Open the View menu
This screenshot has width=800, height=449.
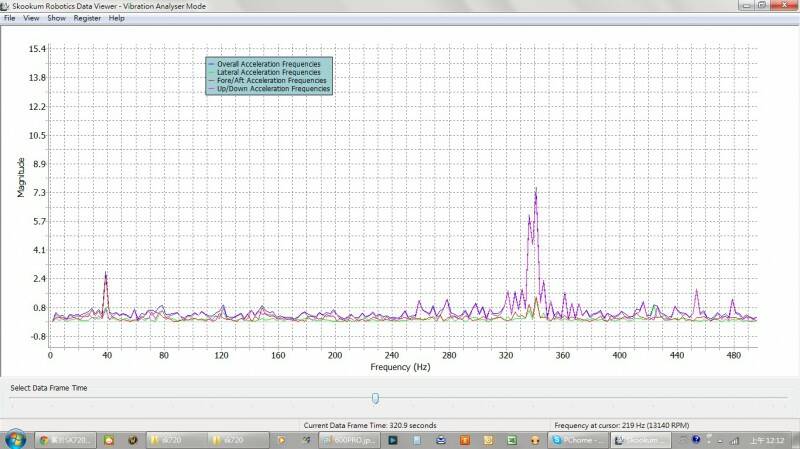click(31, 18)
